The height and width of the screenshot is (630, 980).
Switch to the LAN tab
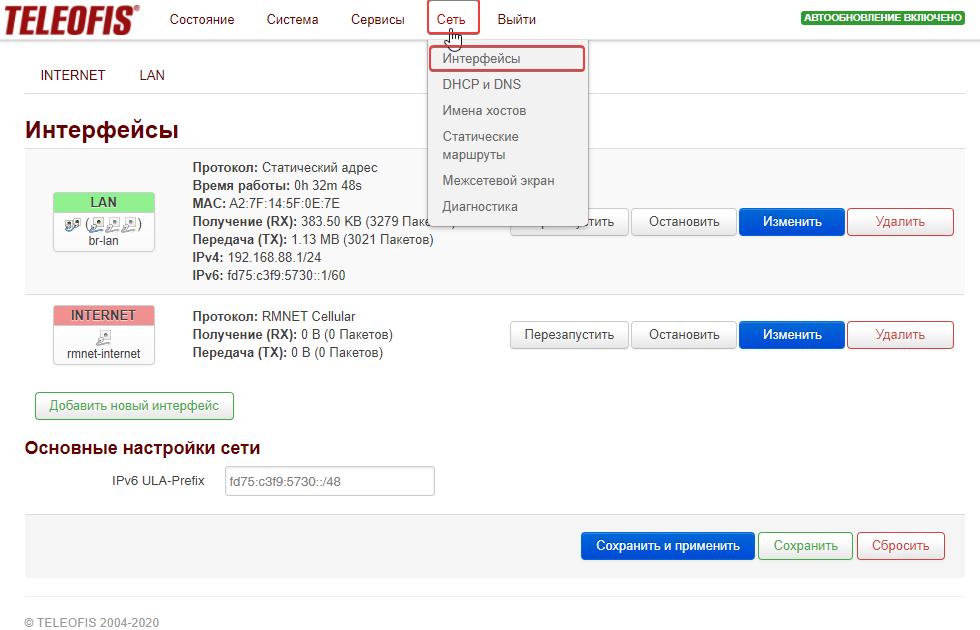(x=152, y=75)
